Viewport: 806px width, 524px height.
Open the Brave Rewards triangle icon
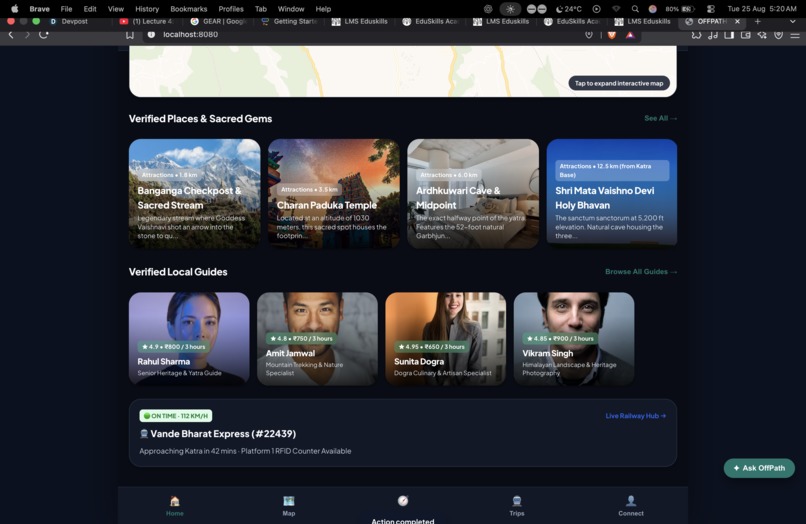click(x=630, y=34)
